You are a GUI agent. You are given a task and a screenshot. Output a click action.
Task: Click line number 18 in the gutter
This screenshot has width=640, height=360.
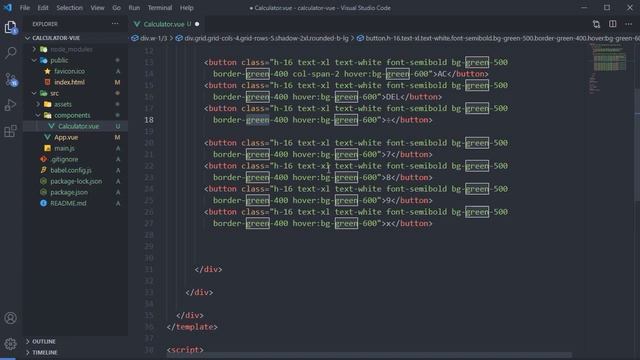pos(149,120)
